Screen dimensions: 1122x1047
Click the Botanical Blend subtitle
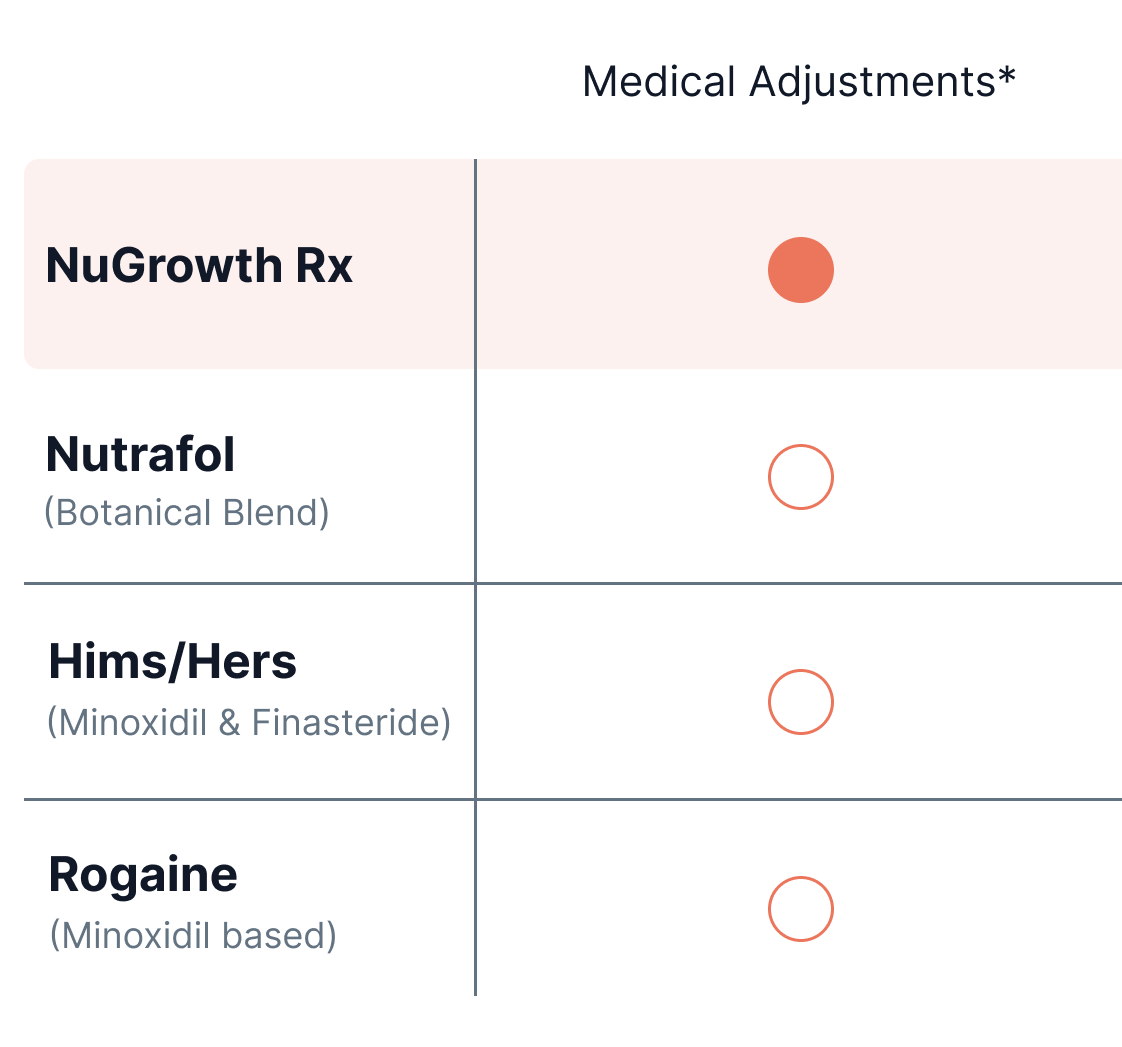187,512
